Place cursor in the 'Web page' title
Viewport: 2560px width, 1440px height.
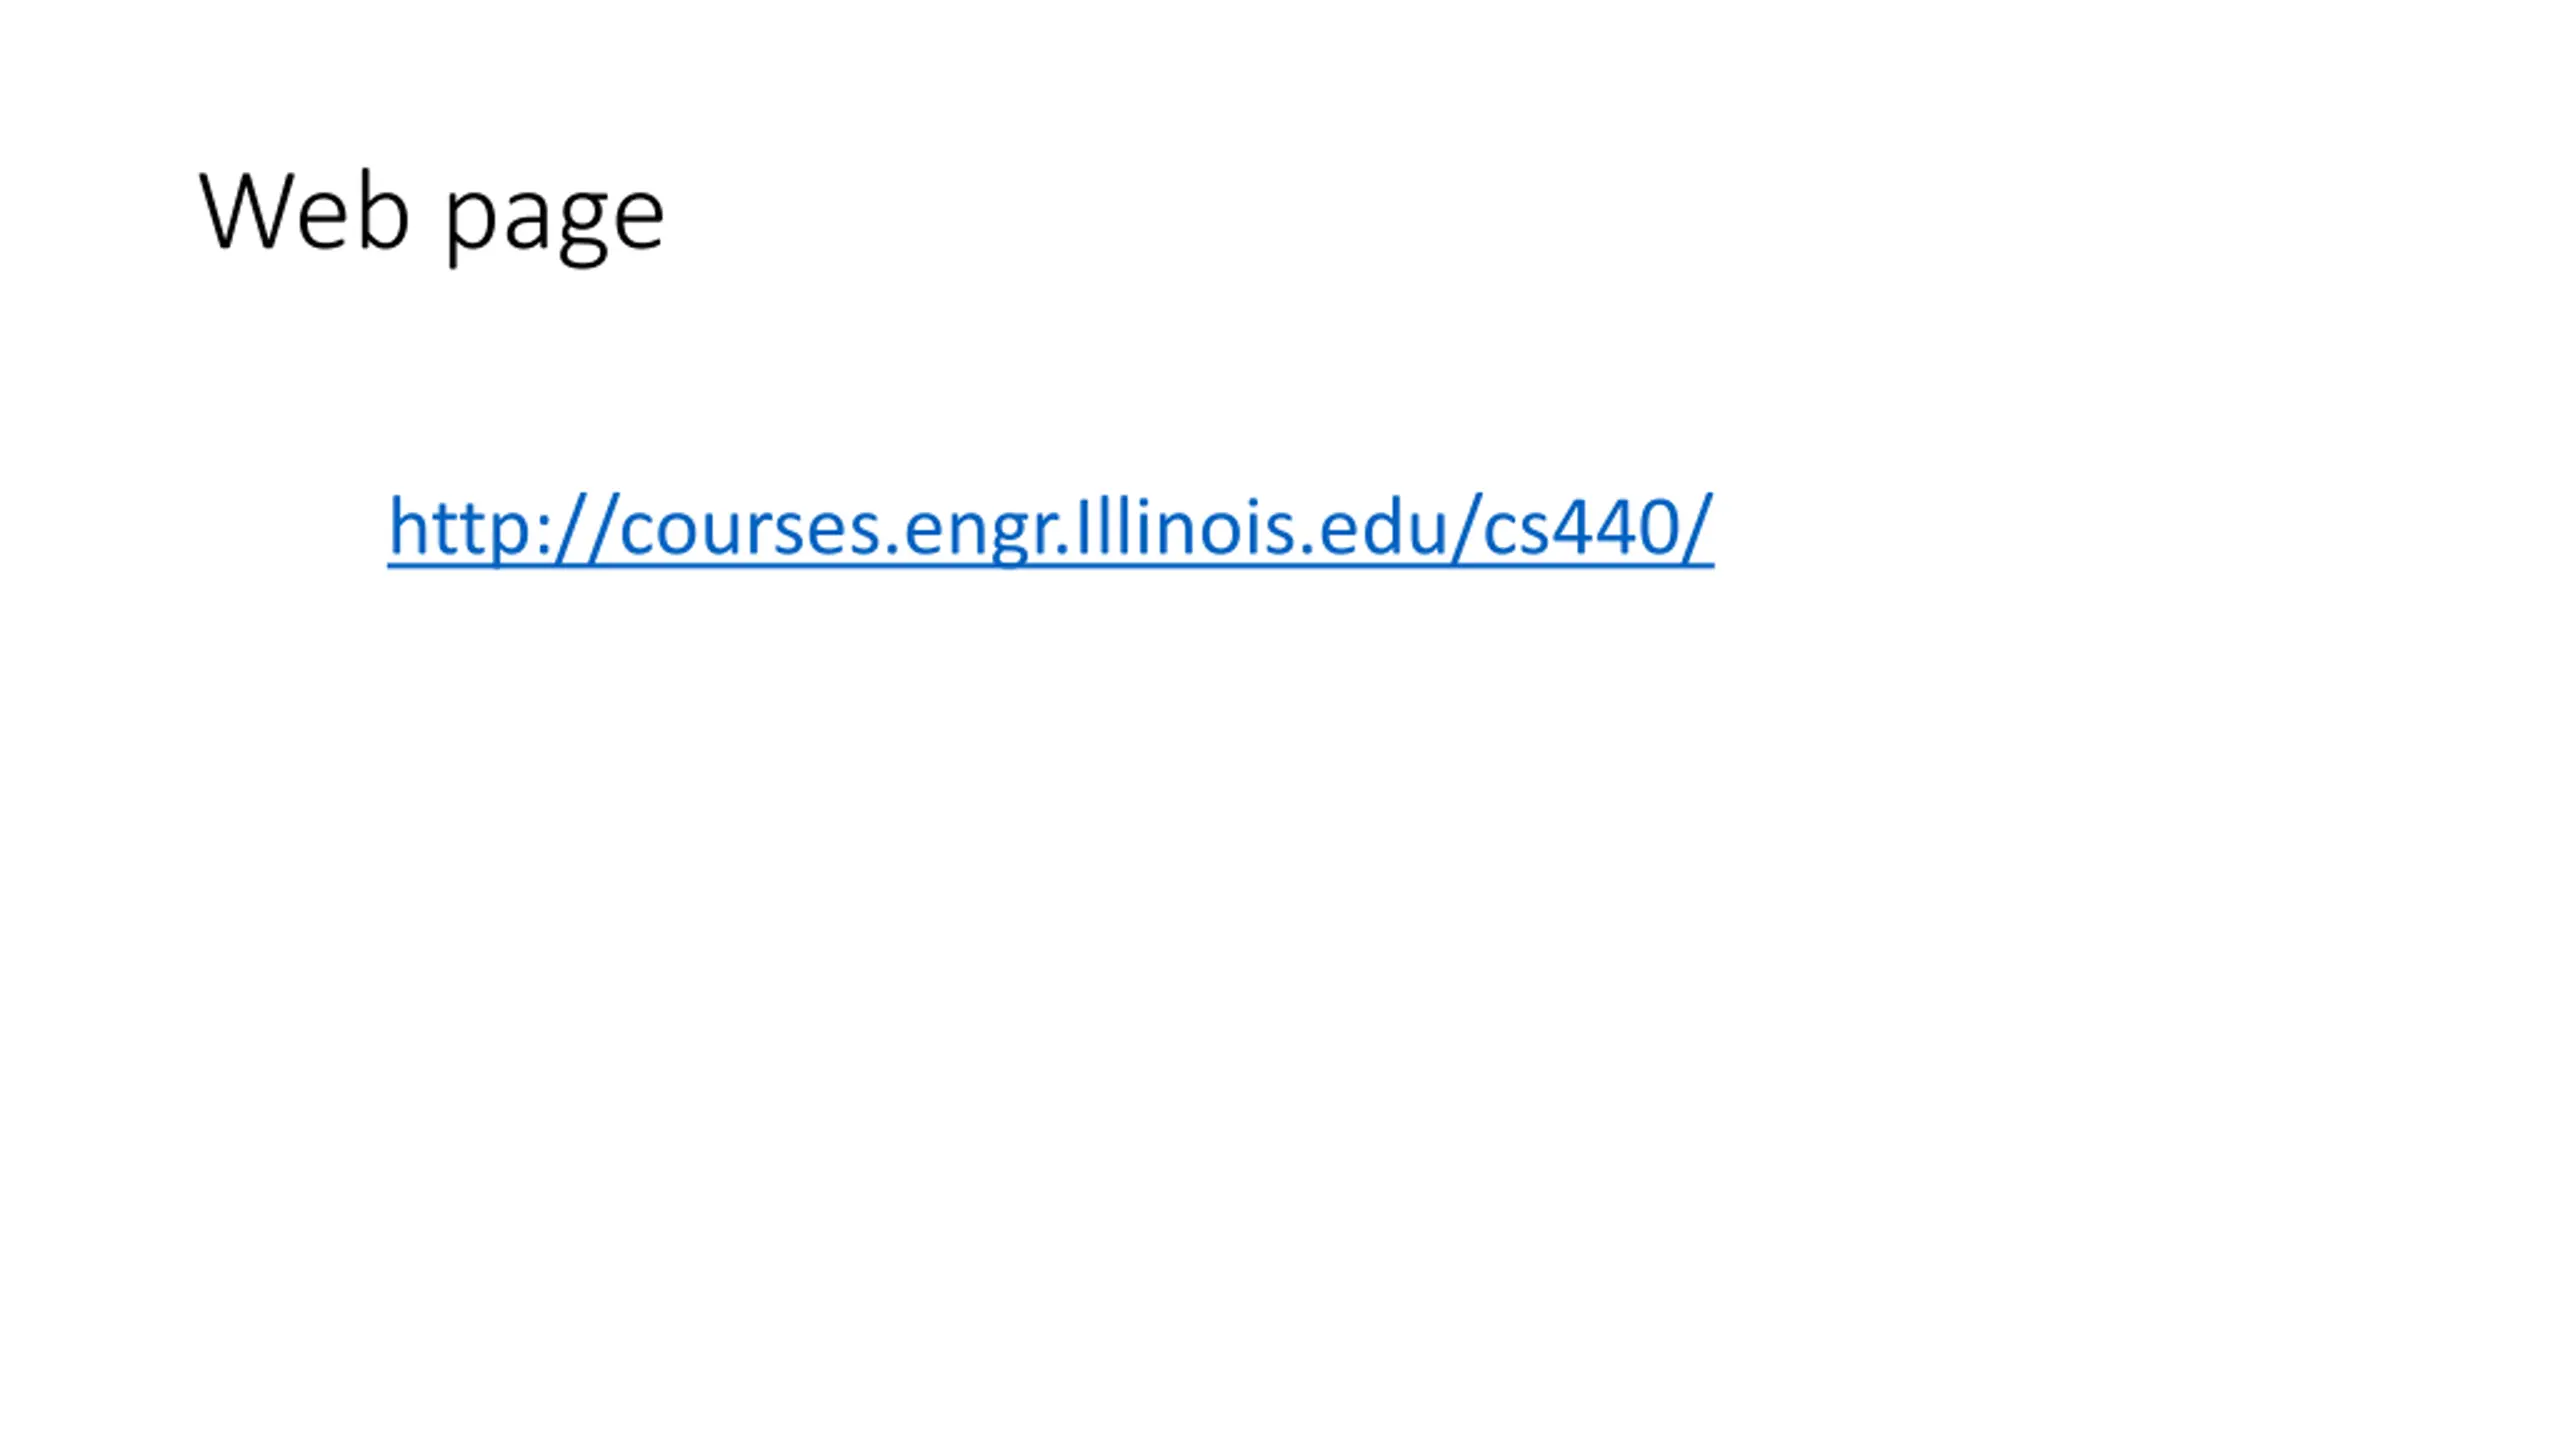(x=432, y=215)
